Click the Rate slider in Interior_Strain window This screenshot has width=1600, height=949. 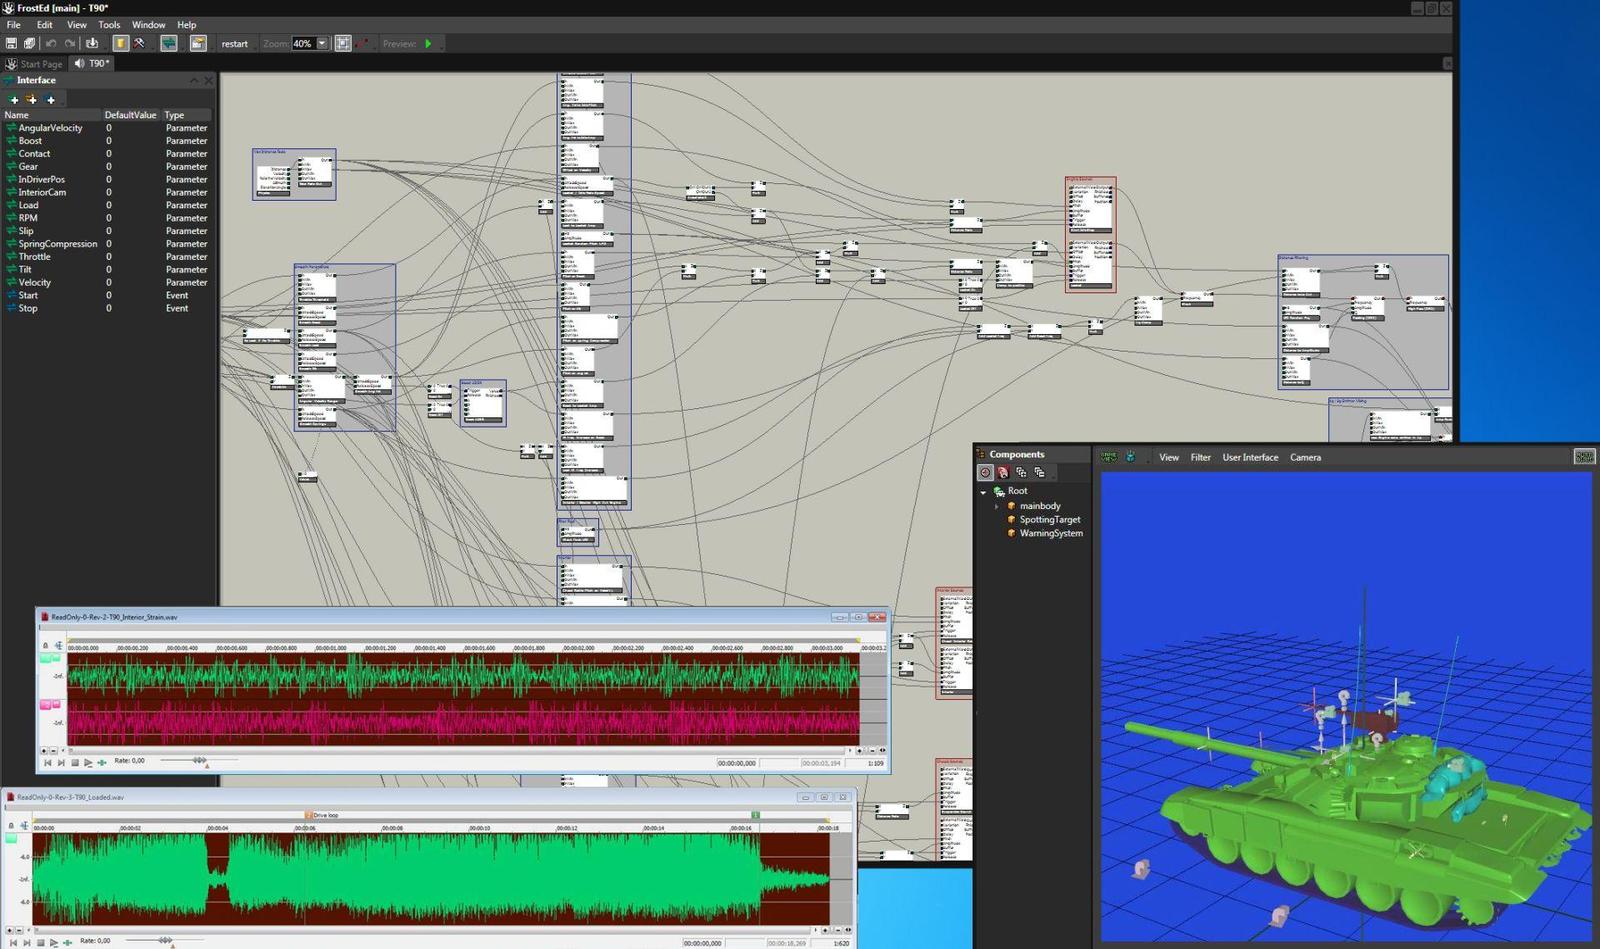click(199, 761)
